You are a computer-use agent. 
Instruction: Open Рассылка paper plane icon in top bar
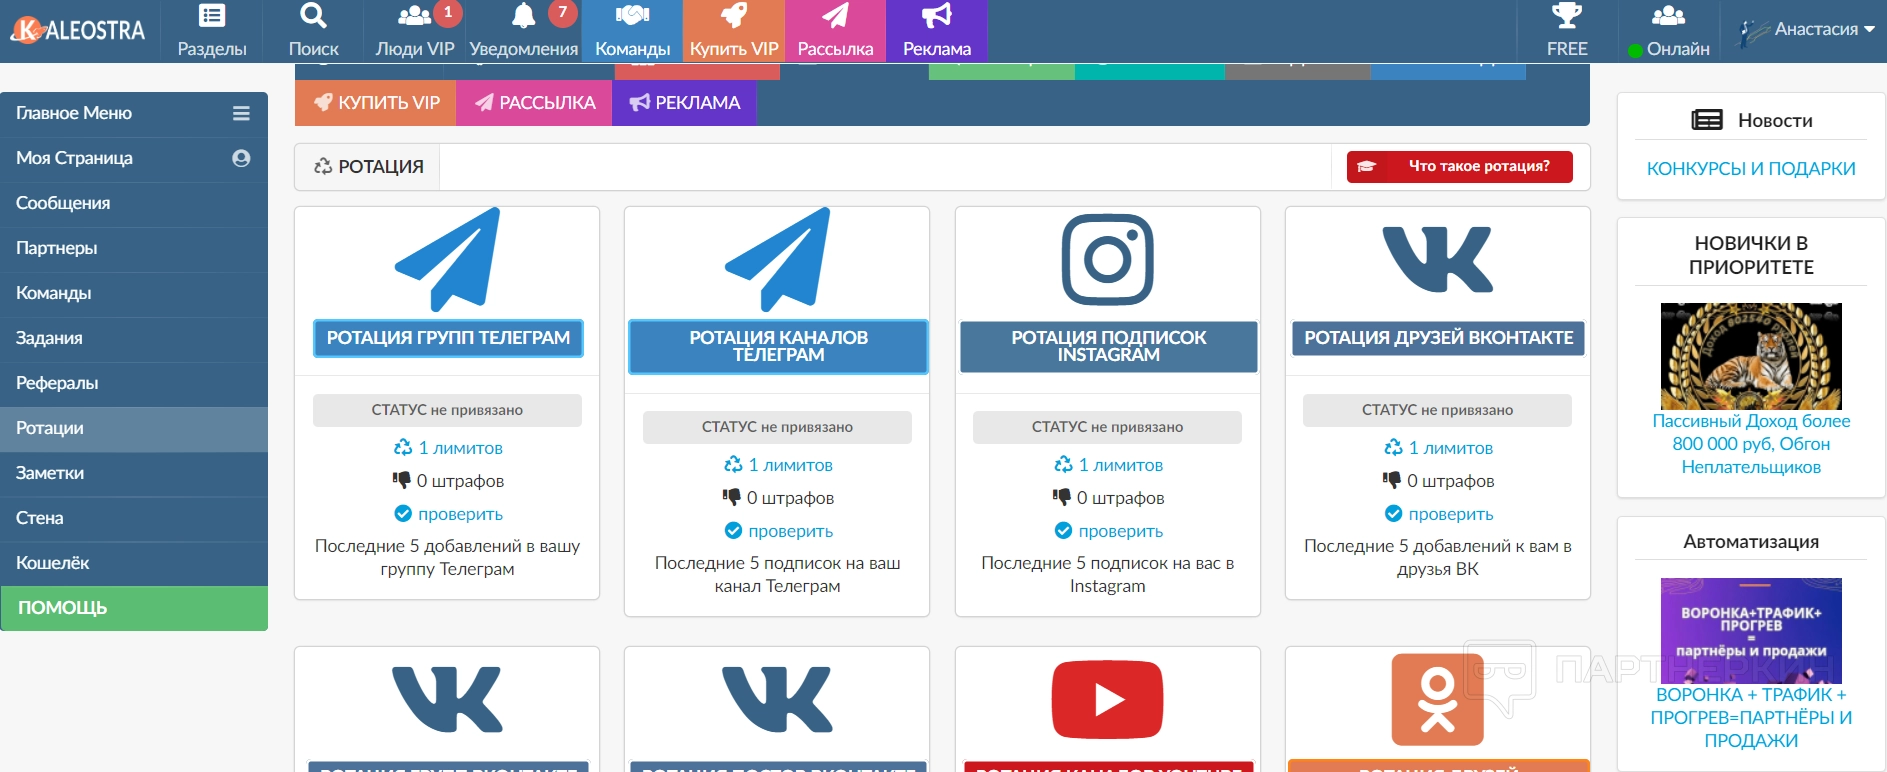(835, 15)
